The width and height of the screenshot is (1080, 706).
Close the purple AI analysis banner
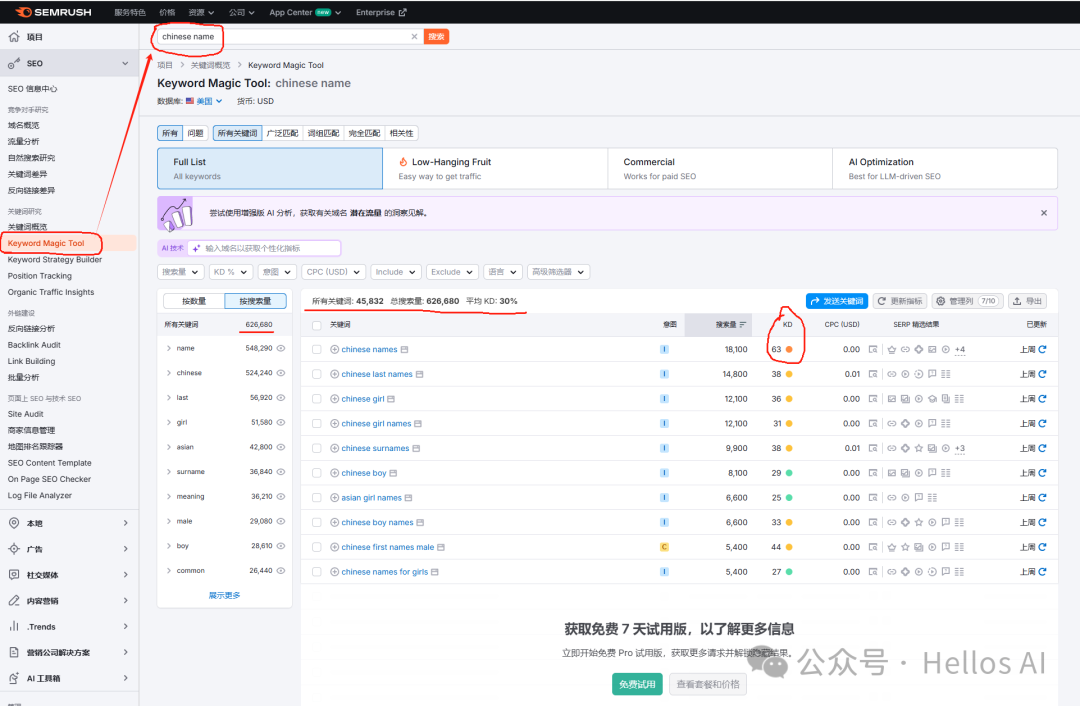[x=1044, y=213]
